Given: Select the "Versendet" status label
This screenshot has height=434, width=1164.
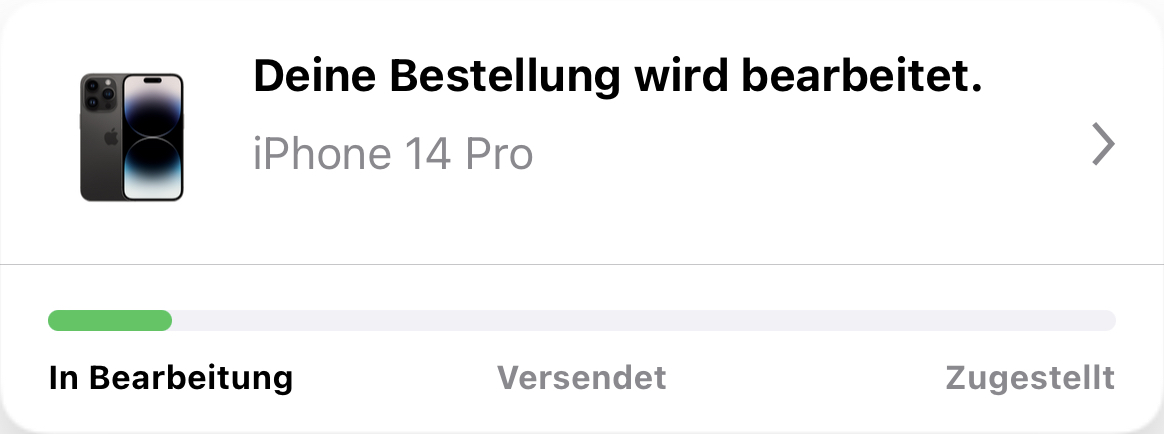Looking at the screenshot, I should click(x=581, y=378).
